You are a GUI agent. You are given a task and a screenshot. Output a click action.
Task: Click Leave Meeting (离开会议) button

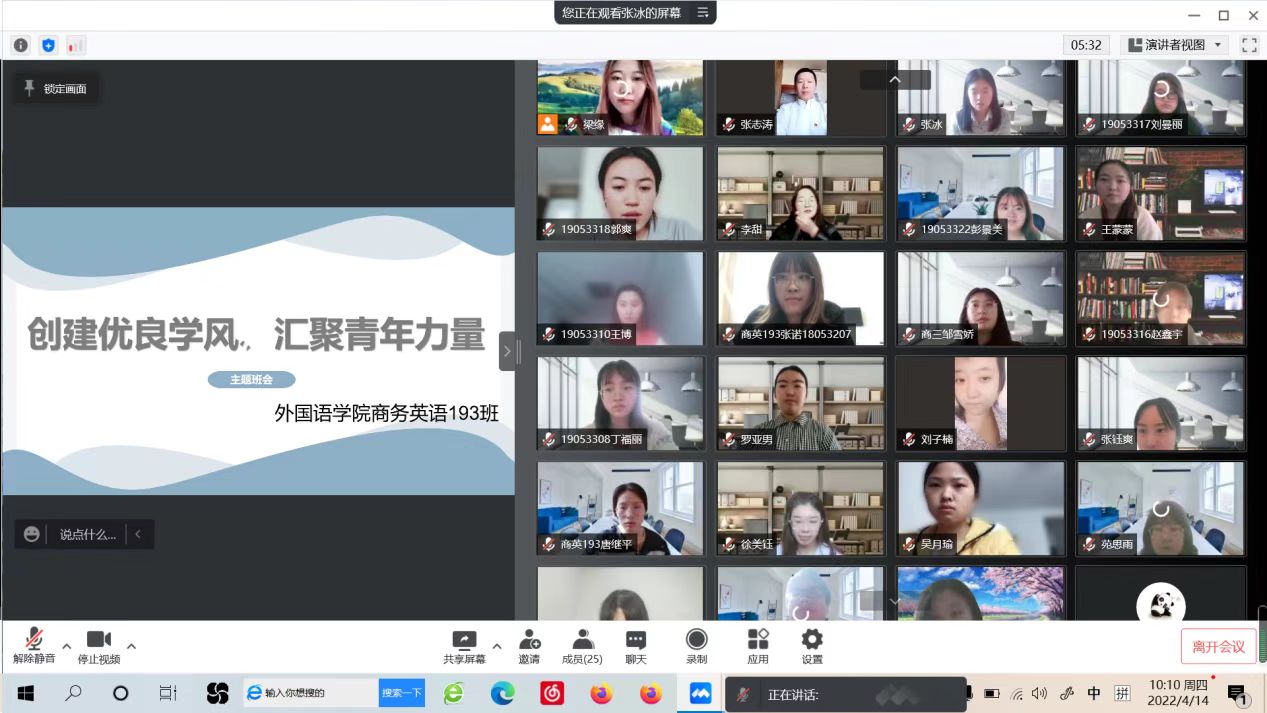1218,647
